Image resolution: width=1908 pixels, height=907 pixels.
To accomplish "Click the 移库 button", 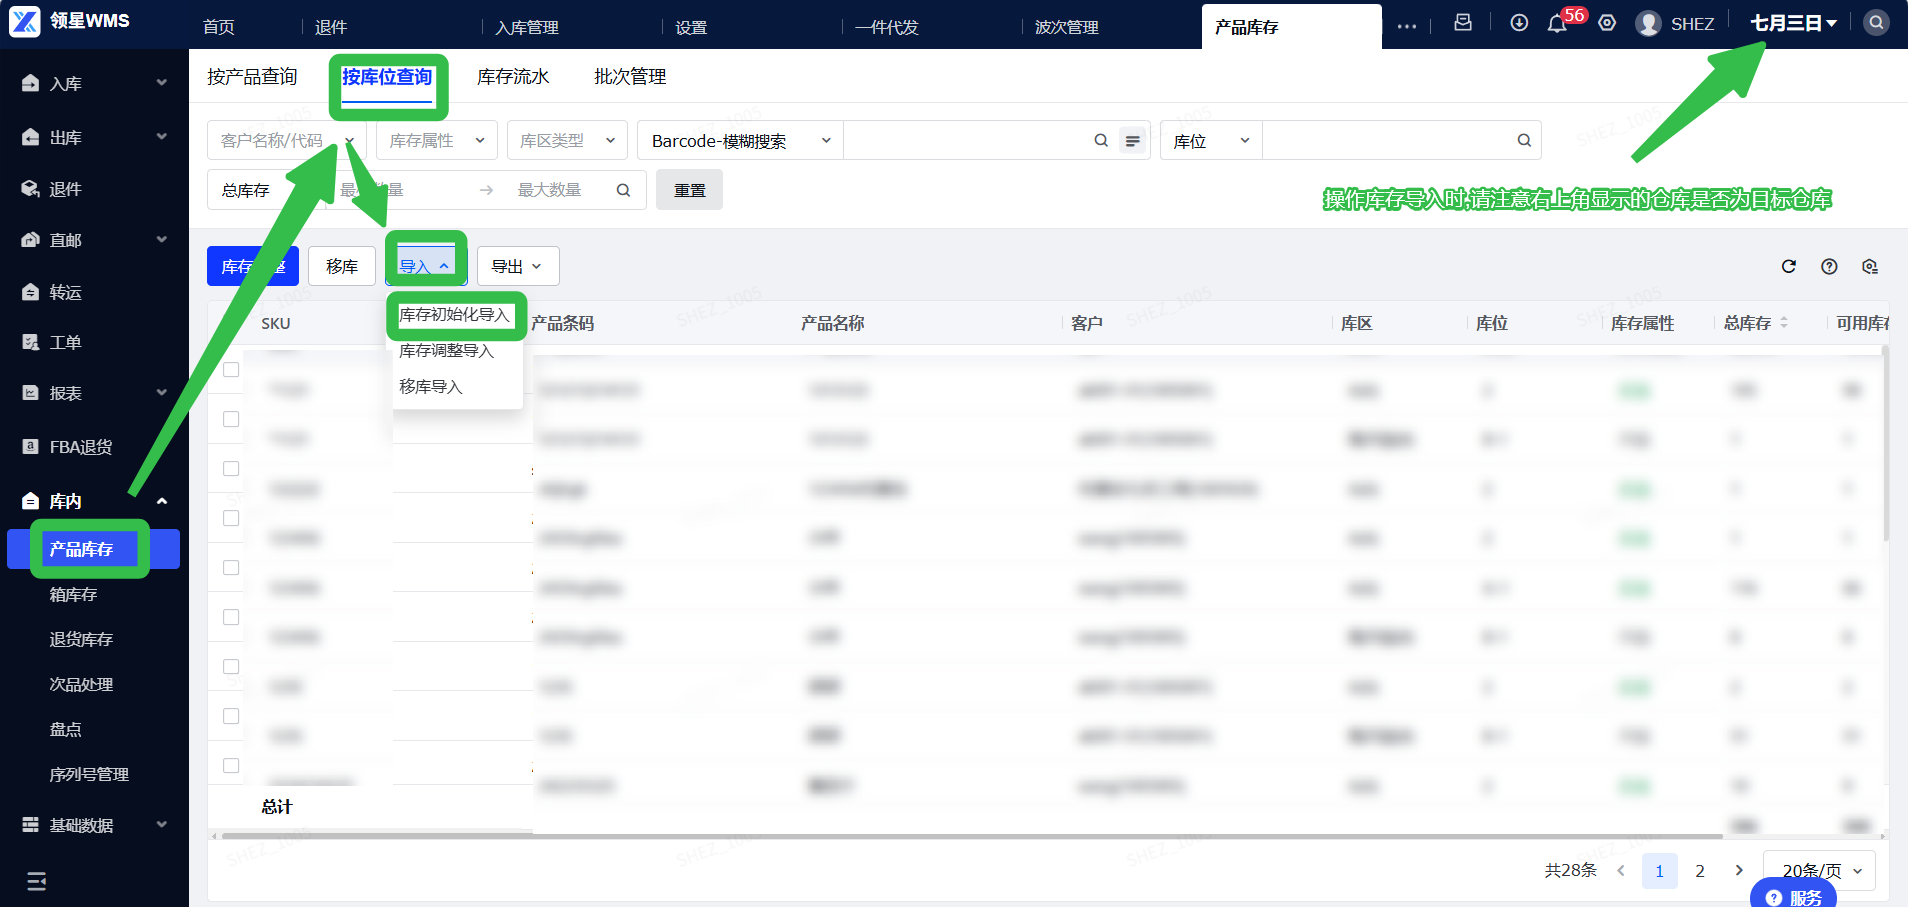I will point(342,266).
